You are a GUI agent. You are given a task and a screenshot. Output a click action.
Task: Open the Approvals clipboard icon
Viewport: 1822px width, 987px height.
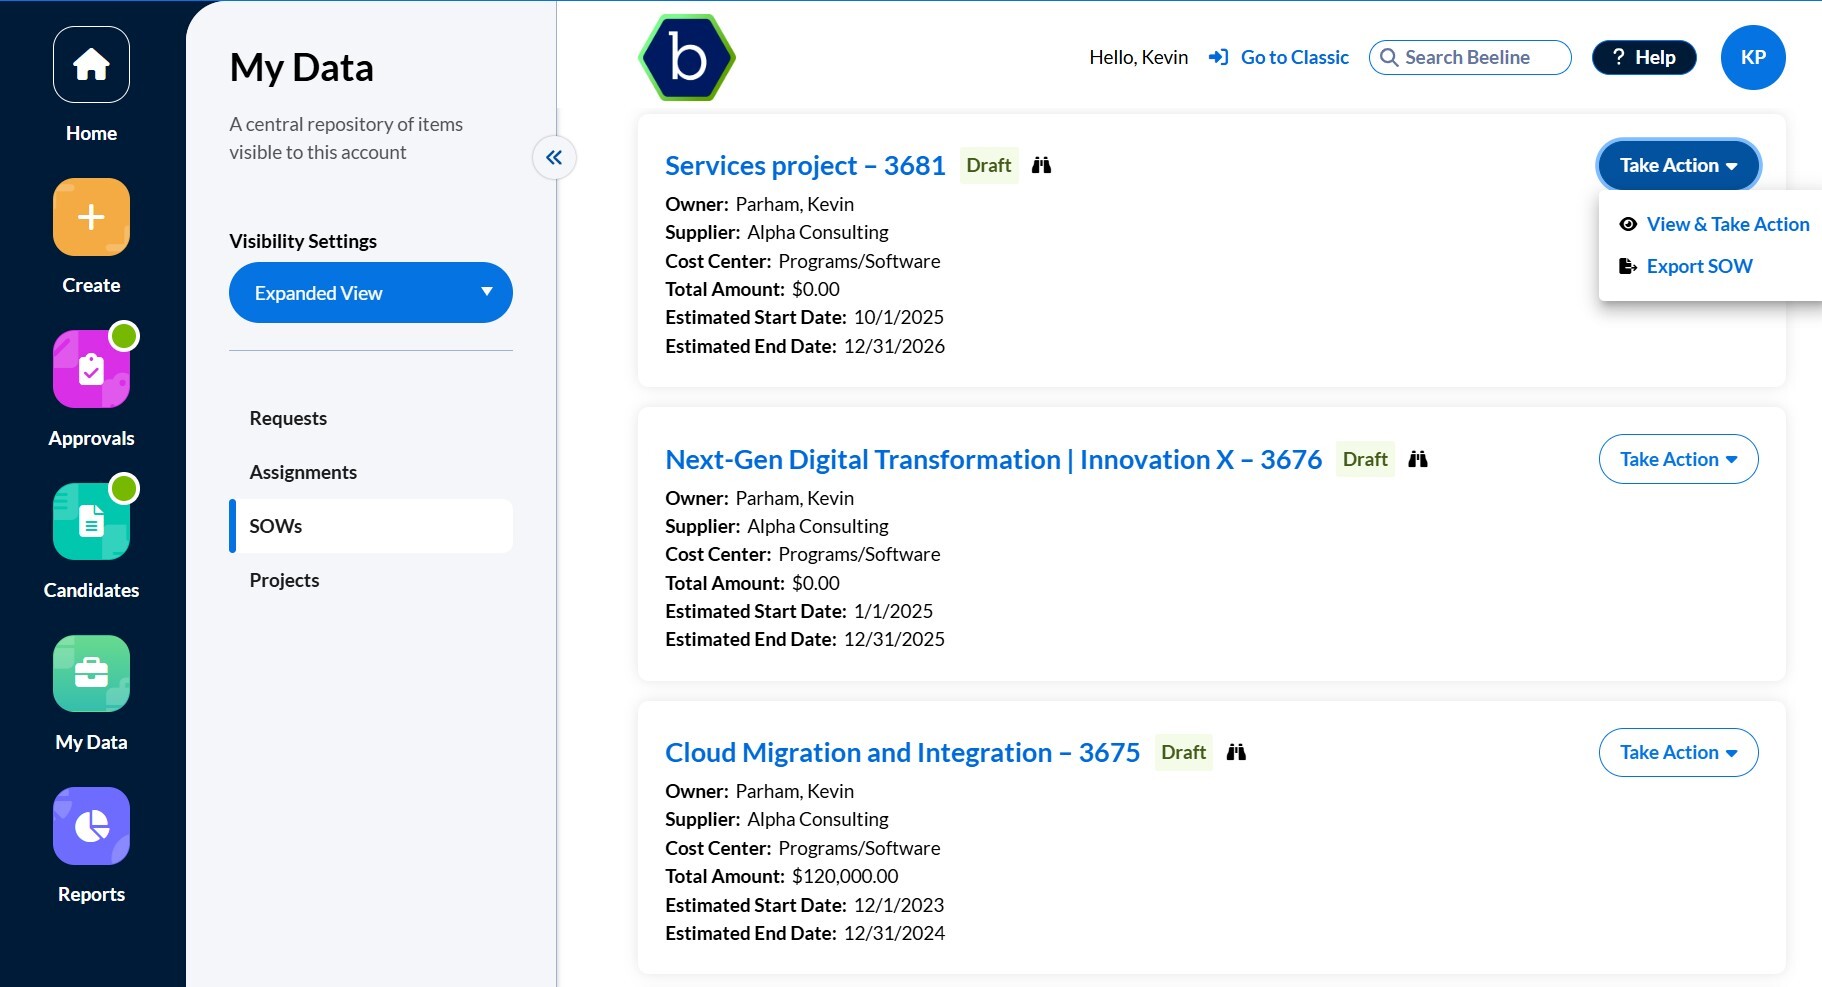click(91, 370)
